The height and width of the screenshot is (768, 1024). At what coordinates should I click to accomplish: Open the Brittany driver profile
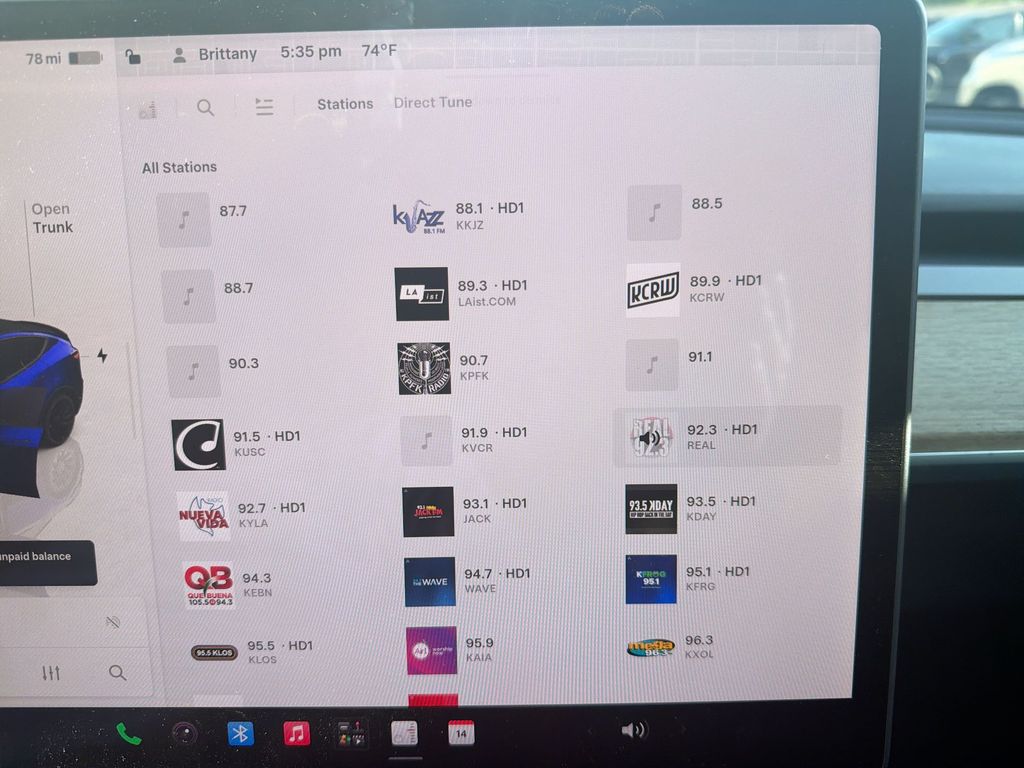[215, 54]
